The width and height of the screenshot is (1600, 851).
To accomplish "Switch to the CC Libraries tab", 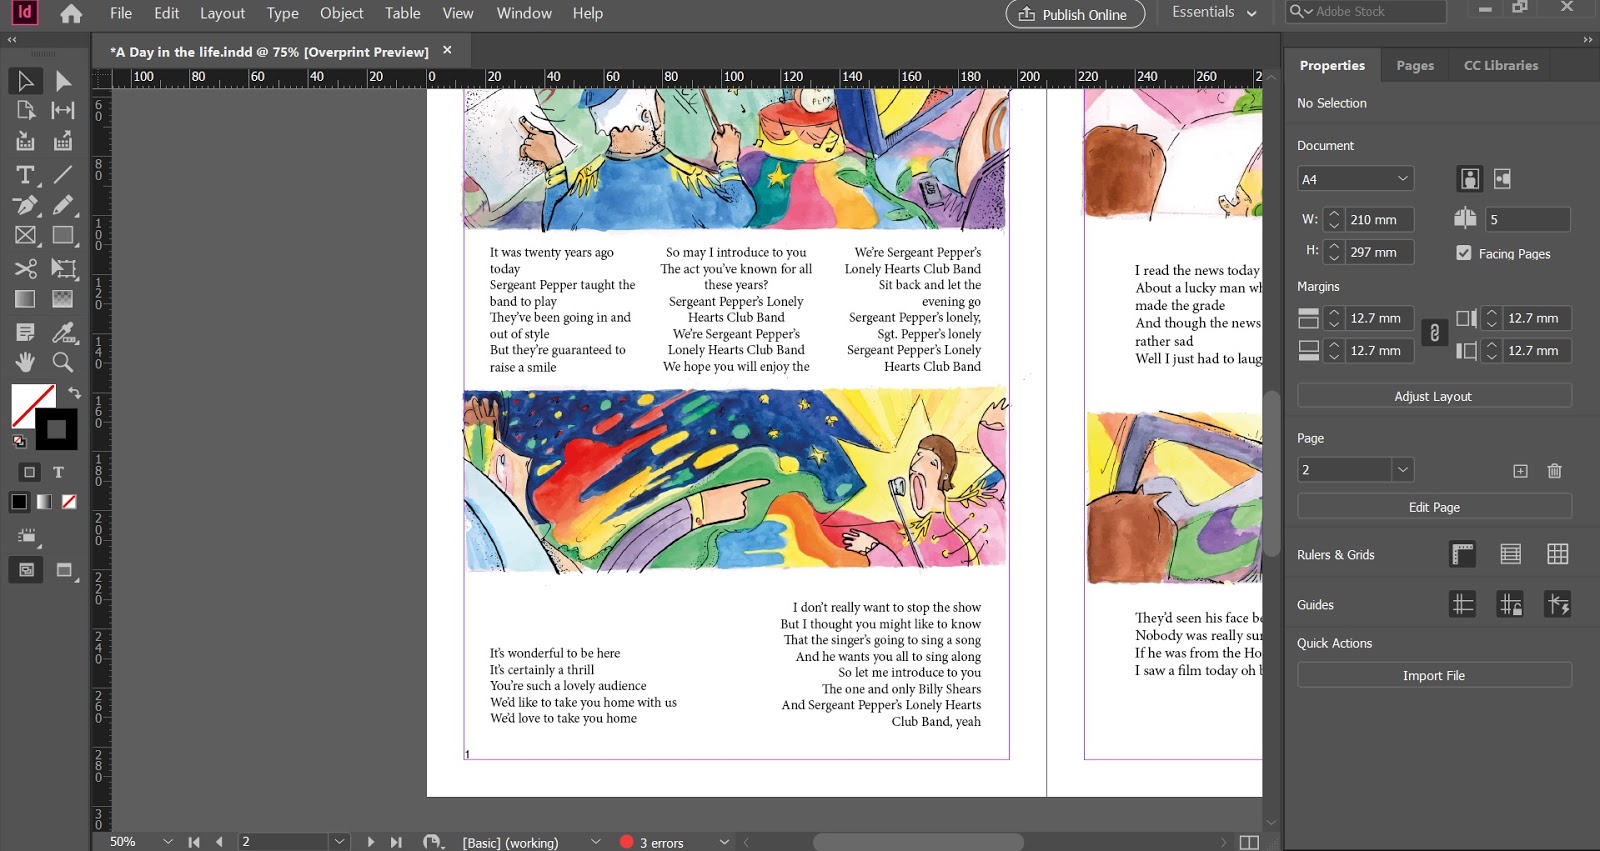I will point(1501,65).
